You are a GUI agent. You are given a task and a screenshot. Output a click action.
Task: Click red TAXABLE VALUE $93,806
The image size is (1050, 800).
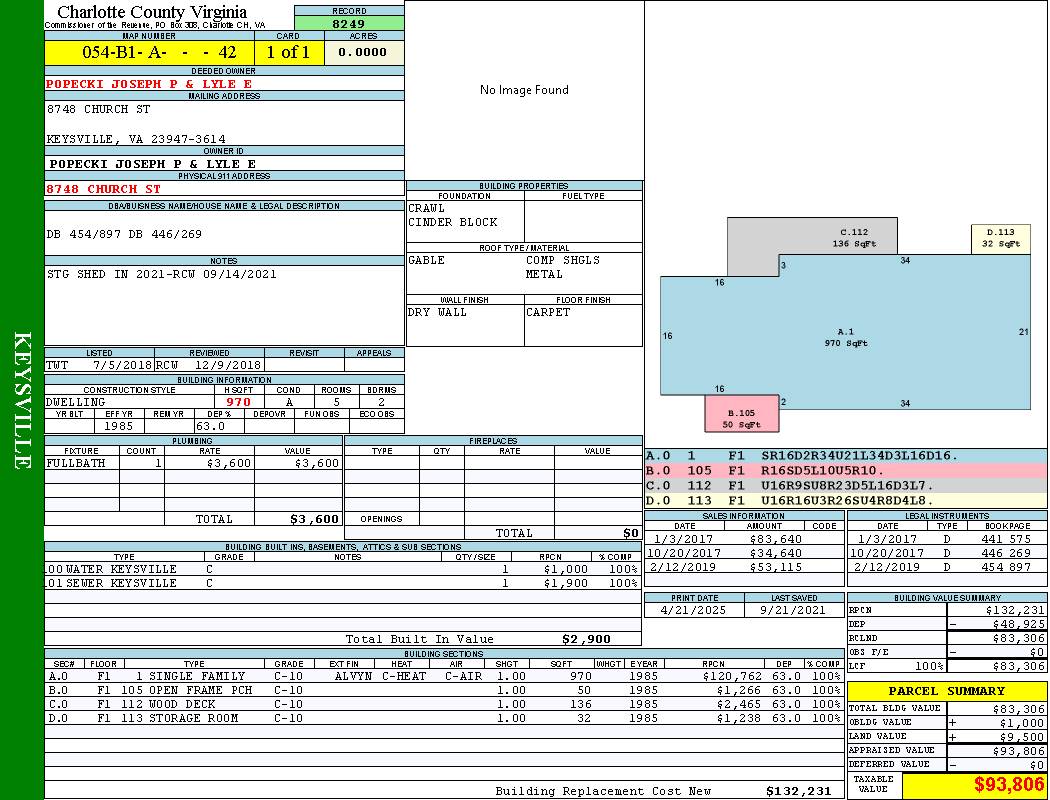(x=1009, y=784)
